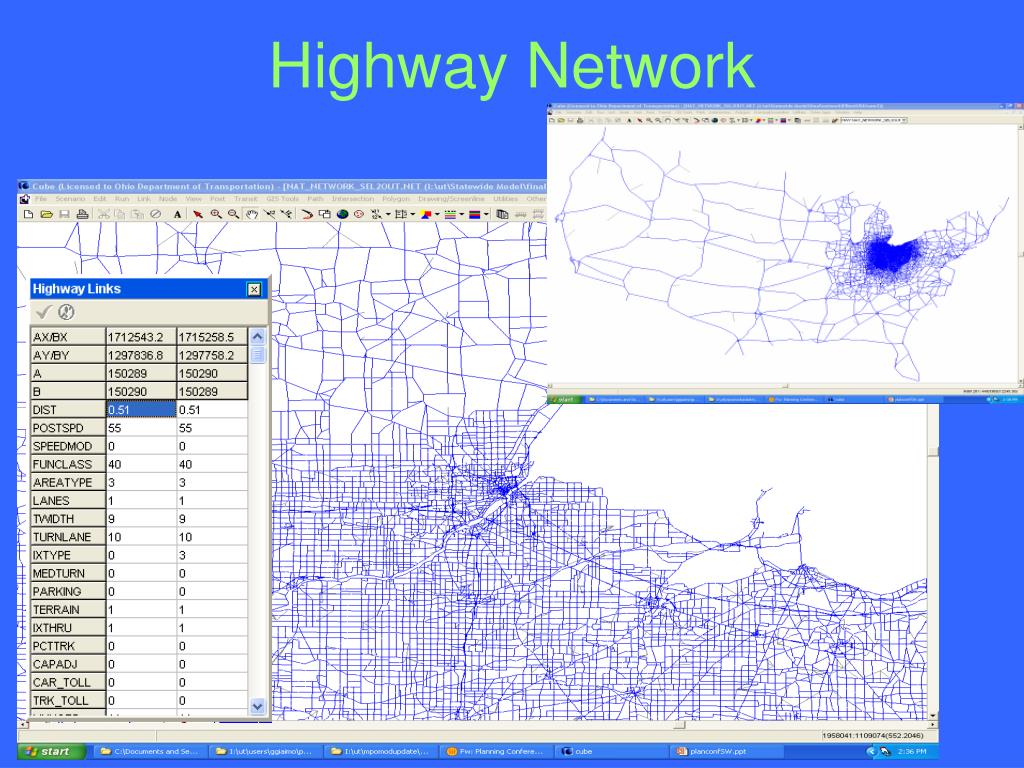
Task: Click Highway Links scrollbar down arrow
Action: (257, 706)
